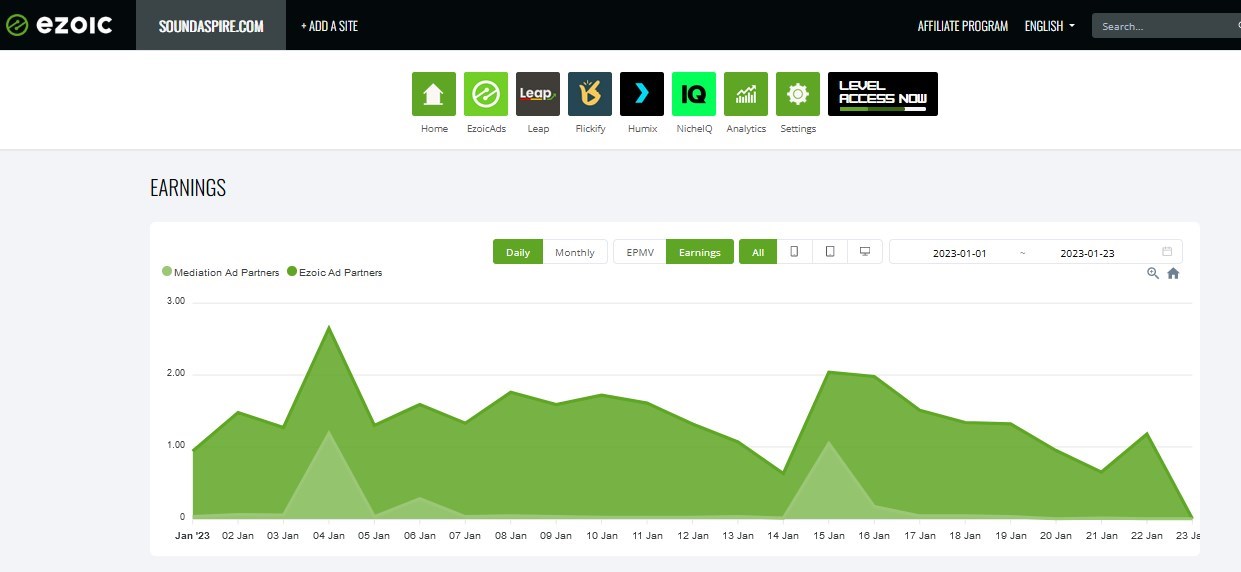Toggle Mediation Ad Partners legend series
Screen dimensions: 1241x572
click(221, 272)
